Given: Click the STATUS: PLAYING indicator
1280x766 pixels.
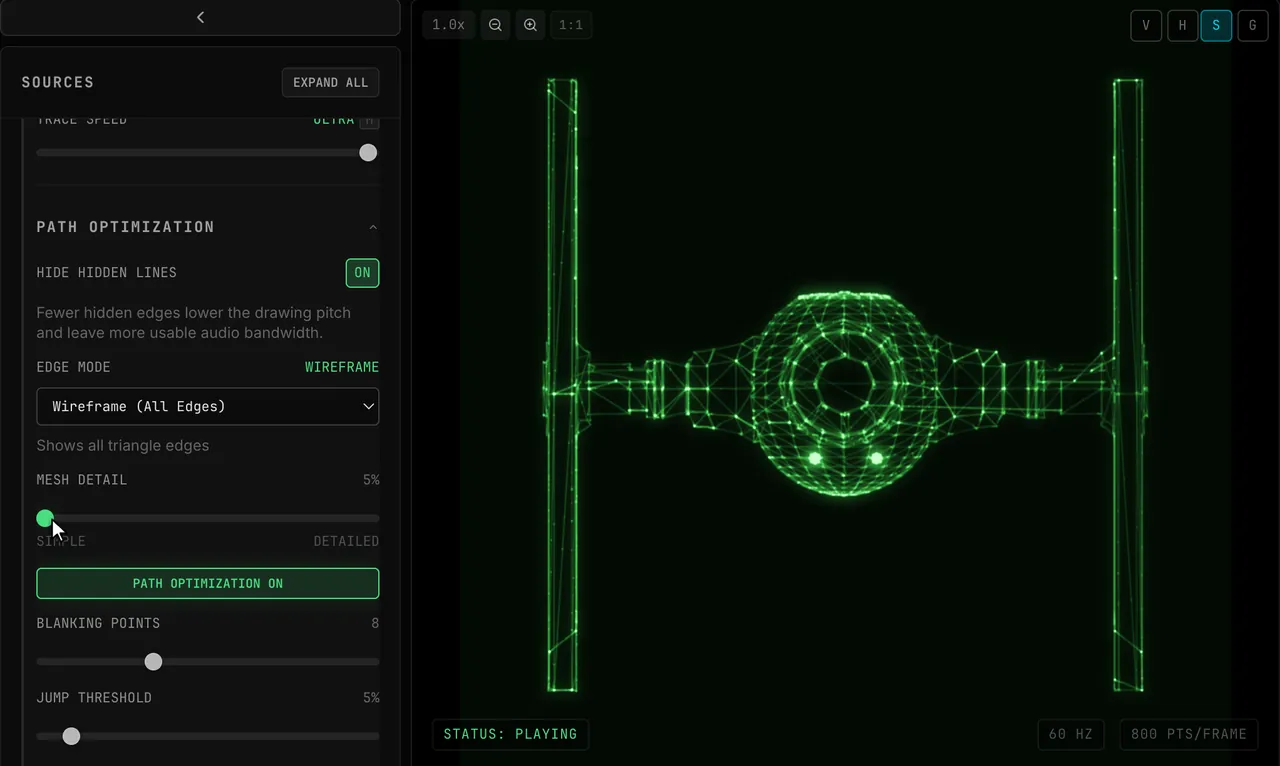Looking at the screenshot, I should click(510, 734).
